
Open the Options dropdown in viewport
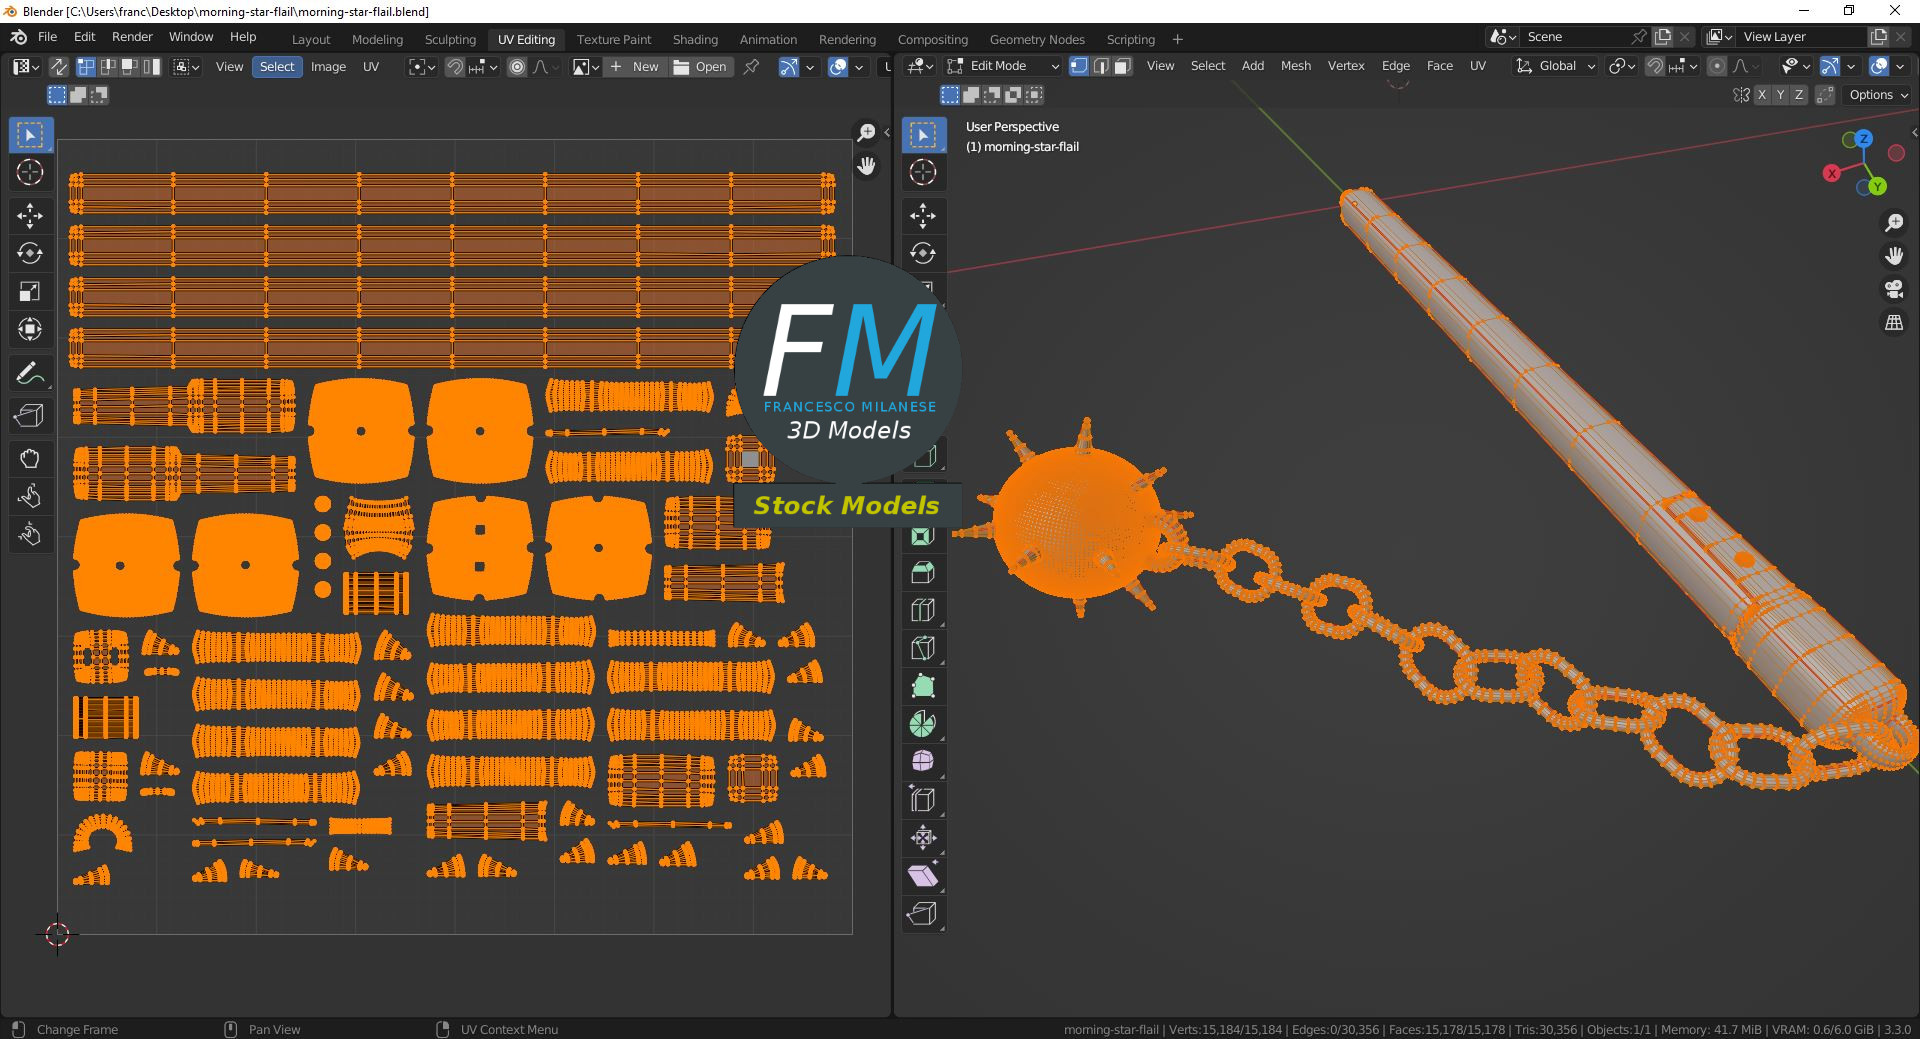tap(1878, 95)
